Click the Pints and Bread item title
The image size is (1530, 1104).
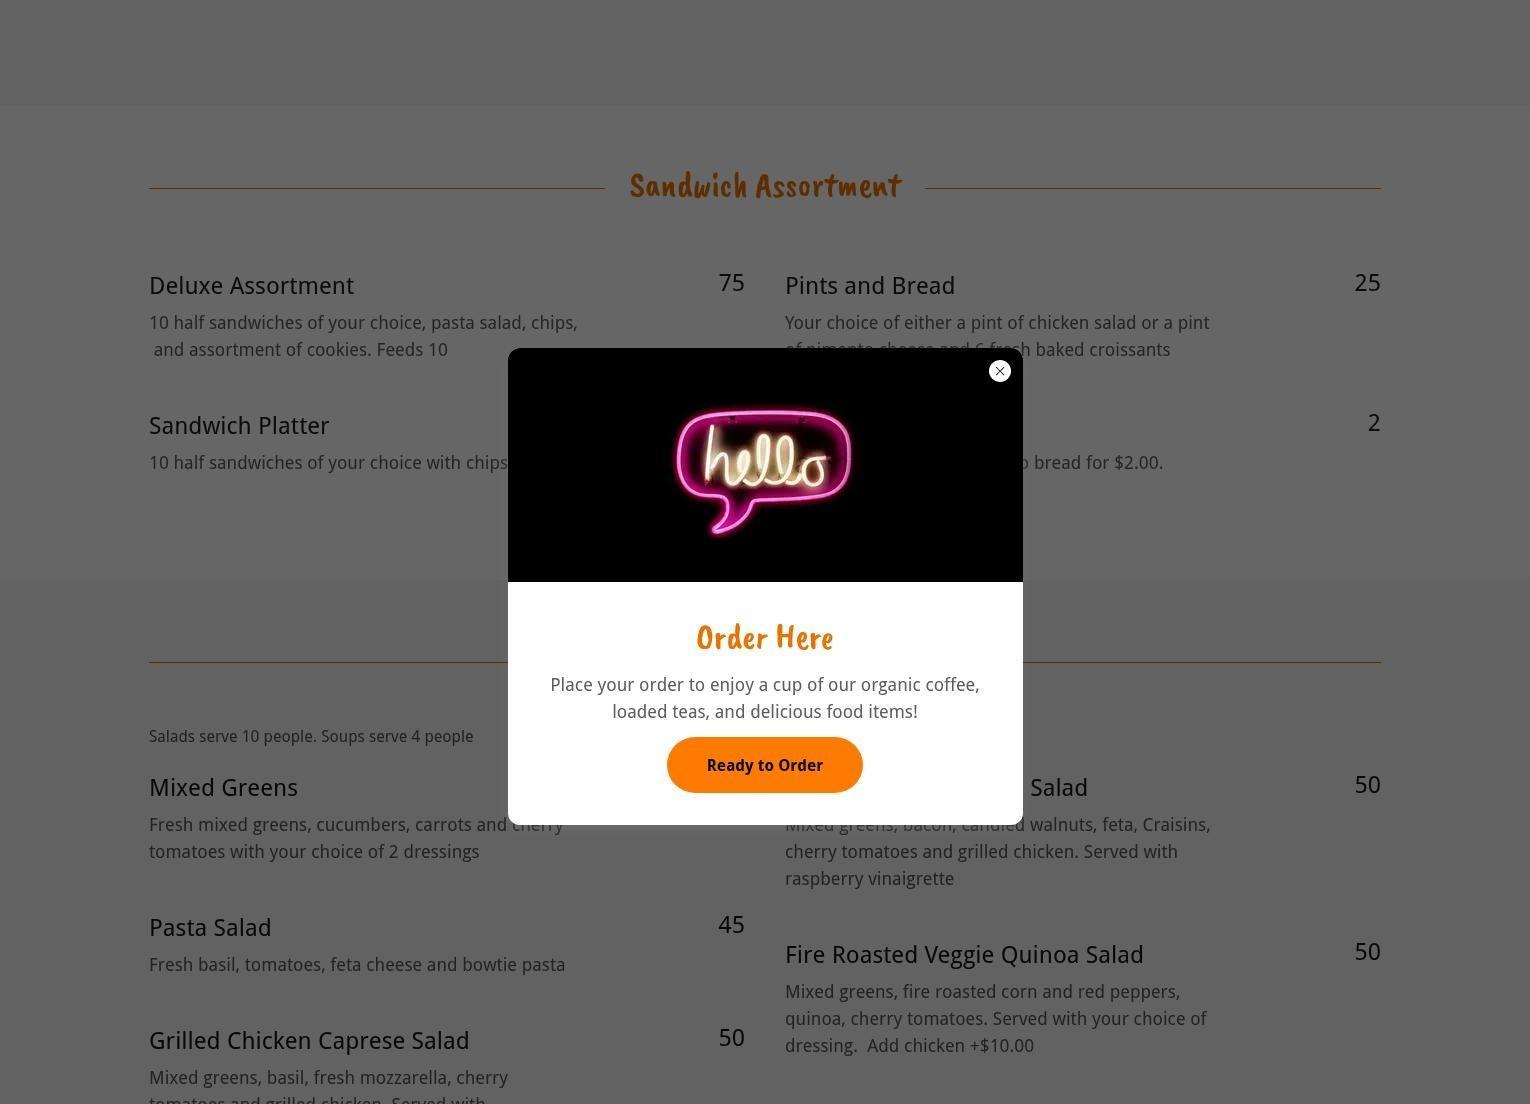point(870,286)
